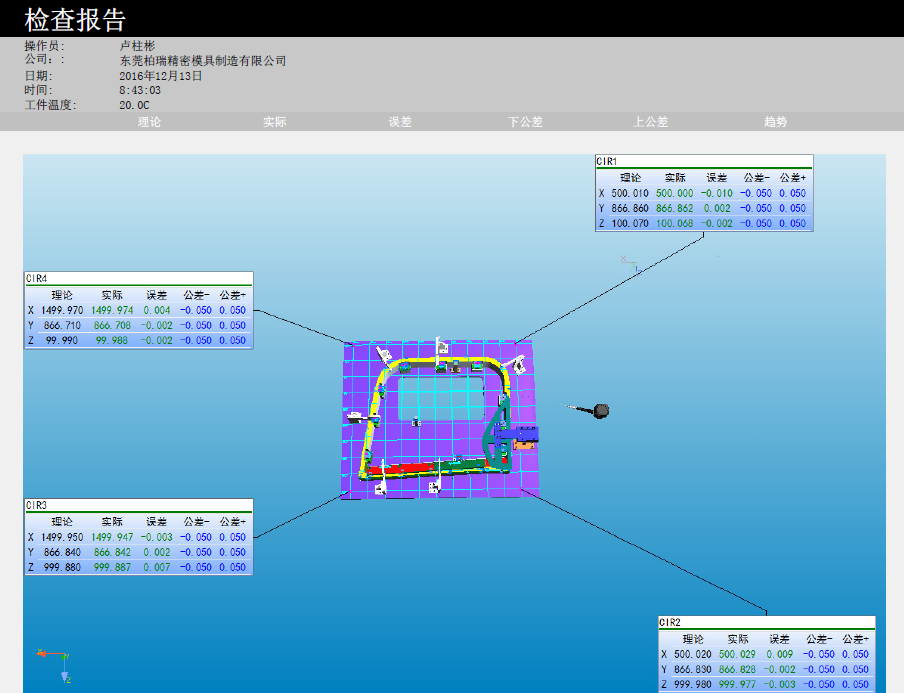Click the 上公差 column header

[x=651, y=122]
